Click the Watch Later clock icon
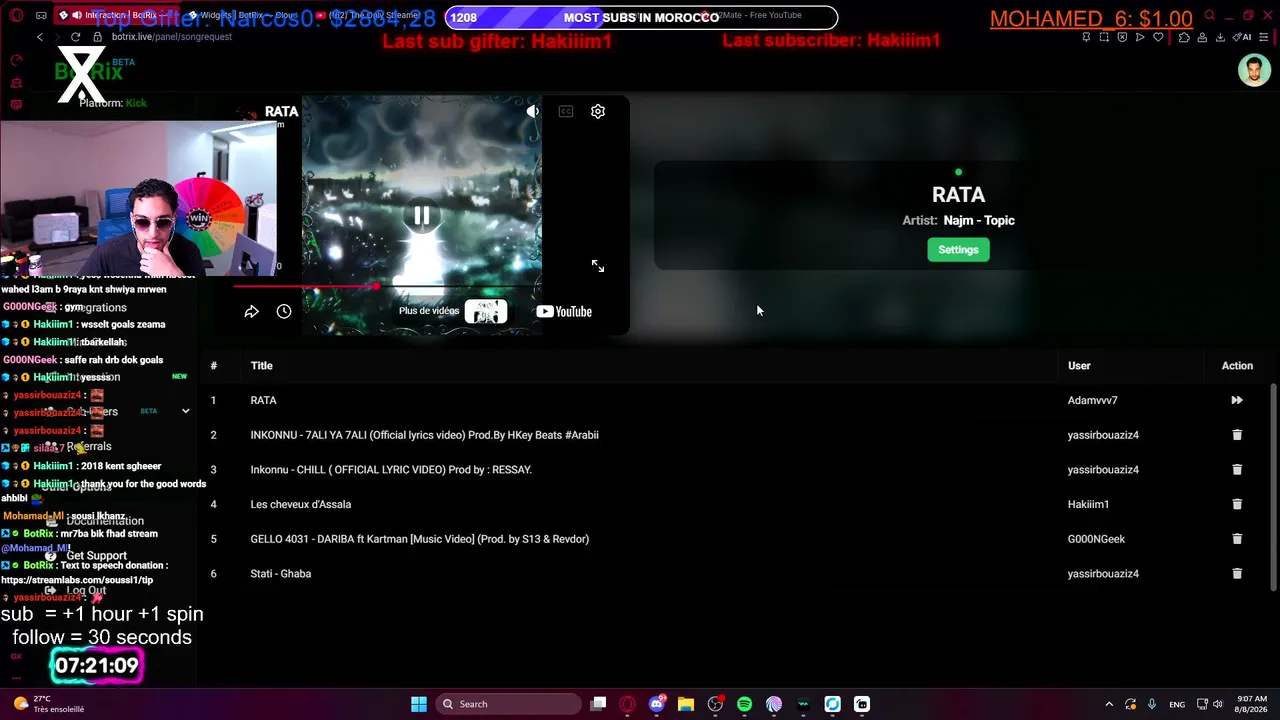 pos(284,311)
